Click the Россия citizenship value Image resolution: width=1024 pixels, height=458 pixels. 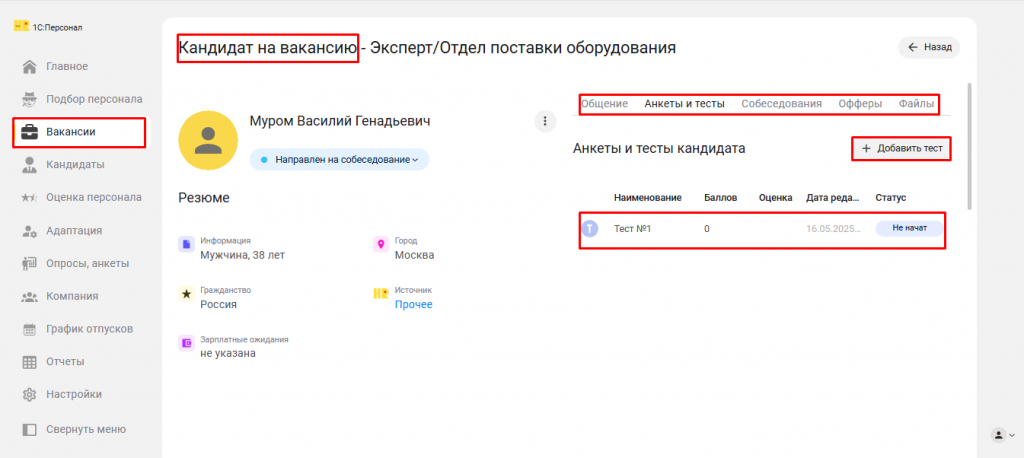(x=218, y=304)
